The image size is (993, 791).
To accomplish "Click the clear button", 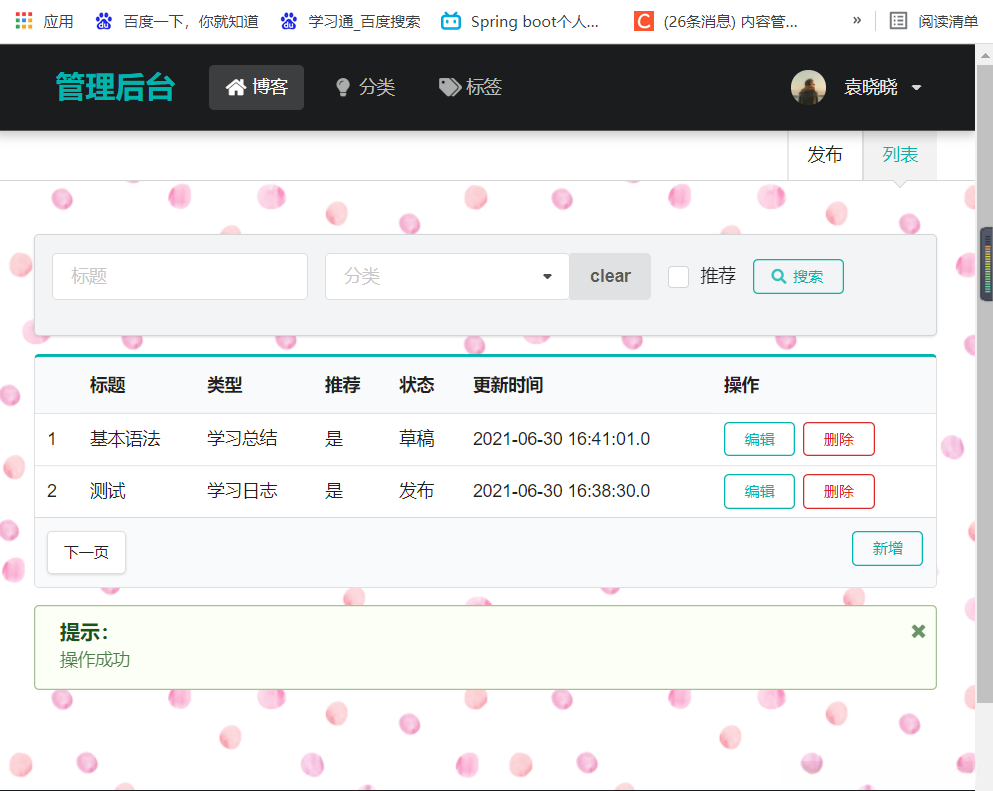I will pyautogui.click(x=610, y=276).
